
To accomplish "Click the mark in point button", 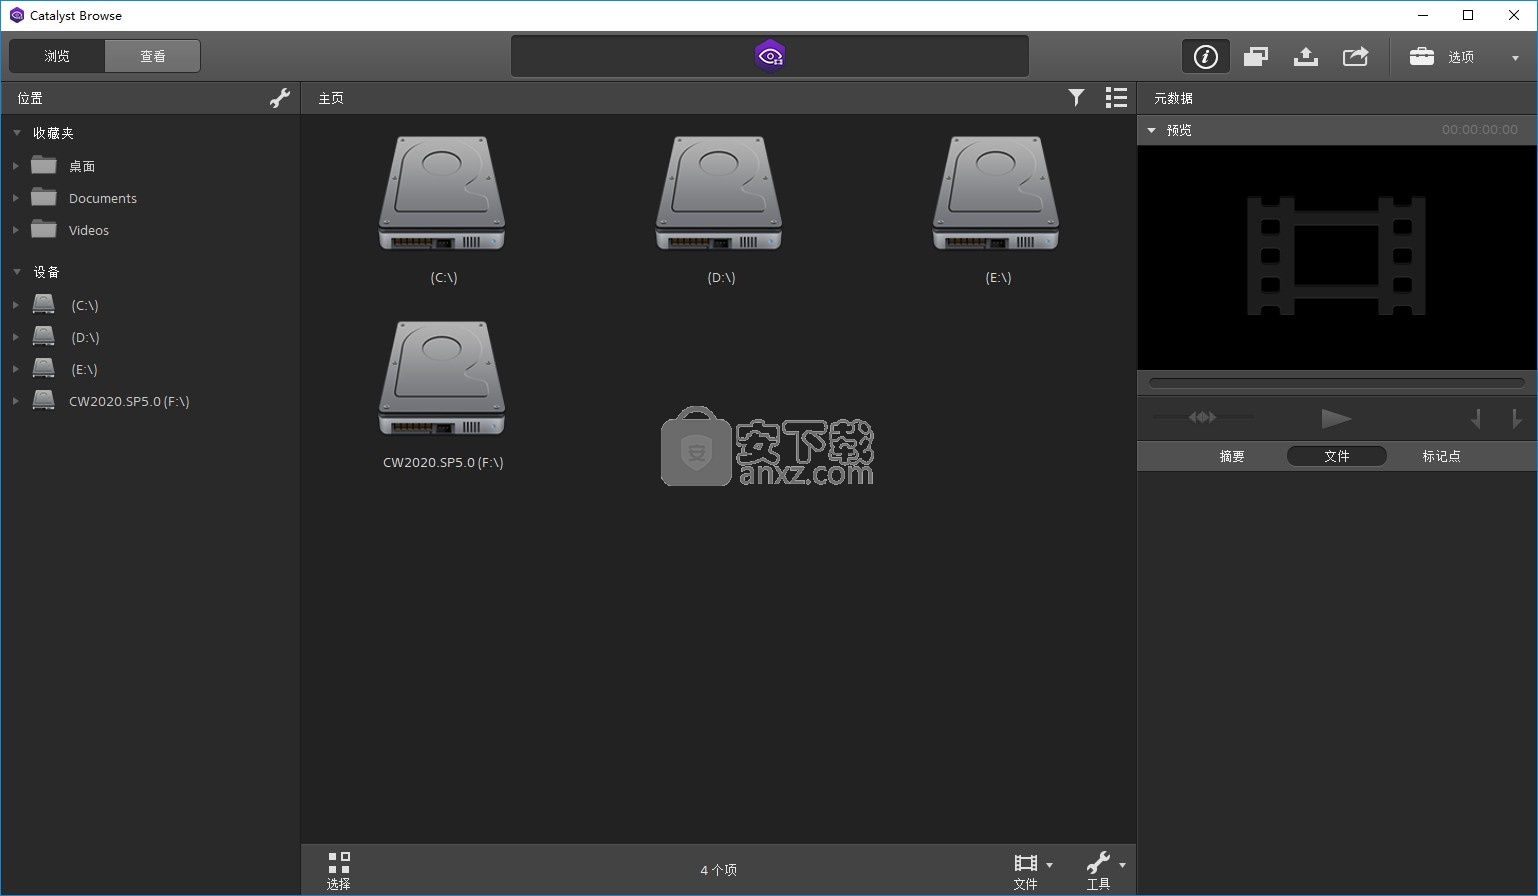I will [x=1476, y=418].
